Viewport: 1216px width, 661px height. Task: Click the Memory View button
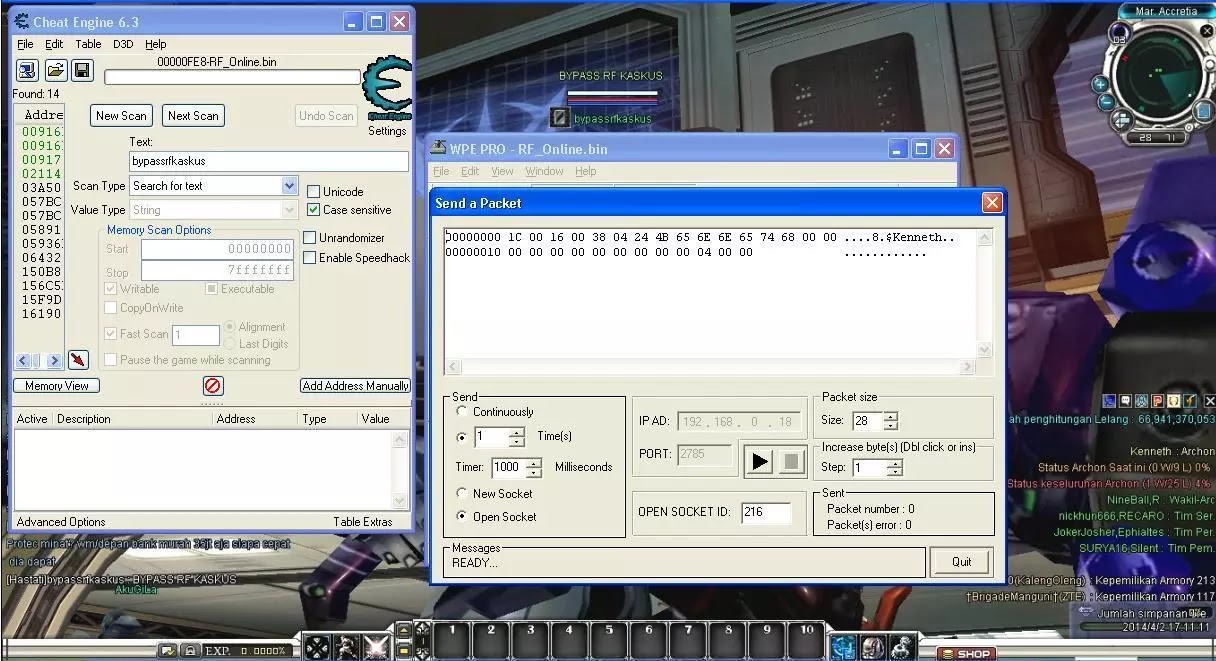(x=57, y=386)
